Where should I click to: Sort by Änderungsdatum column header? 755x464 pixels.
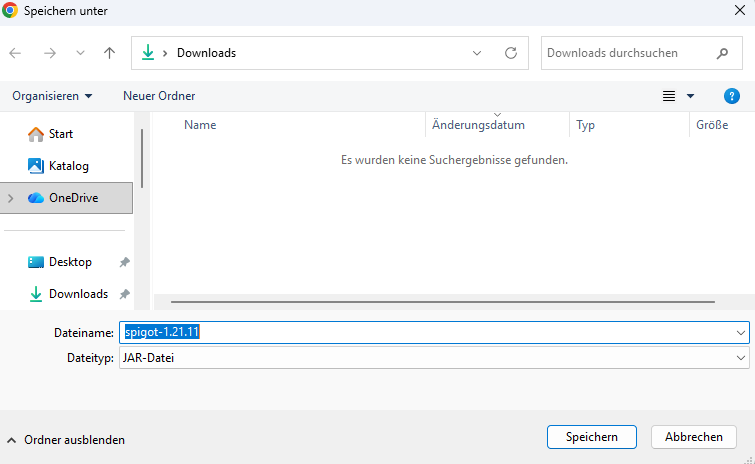click(480, 125)
